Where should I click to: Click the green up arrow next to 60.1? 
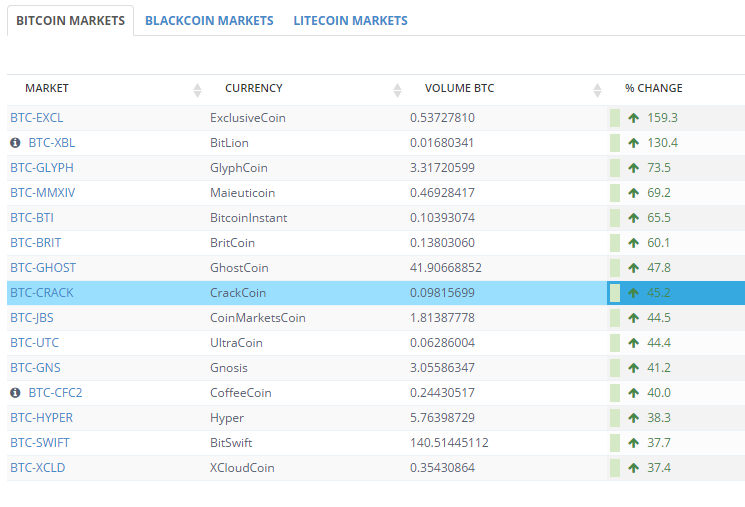tap(633, 243)
